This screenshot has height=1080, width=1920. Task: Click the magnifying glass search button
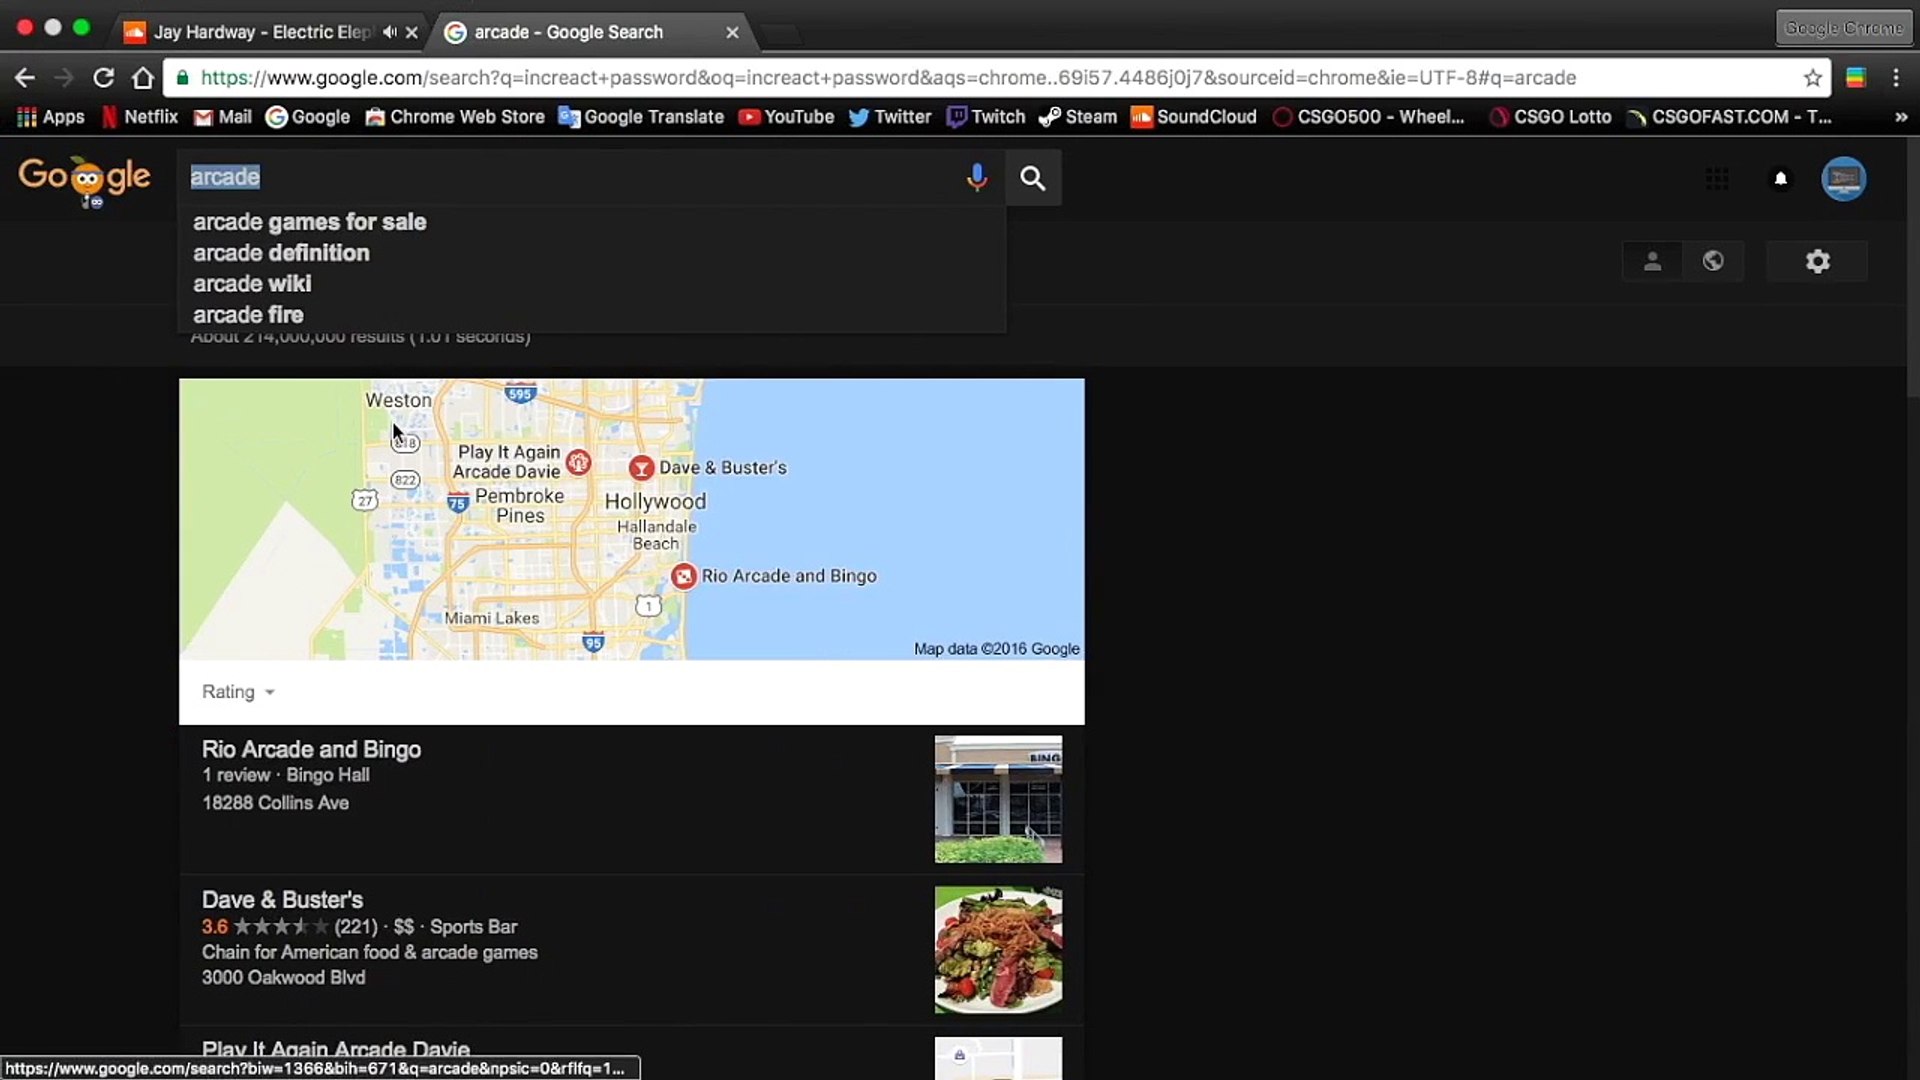pos(1032,178)
